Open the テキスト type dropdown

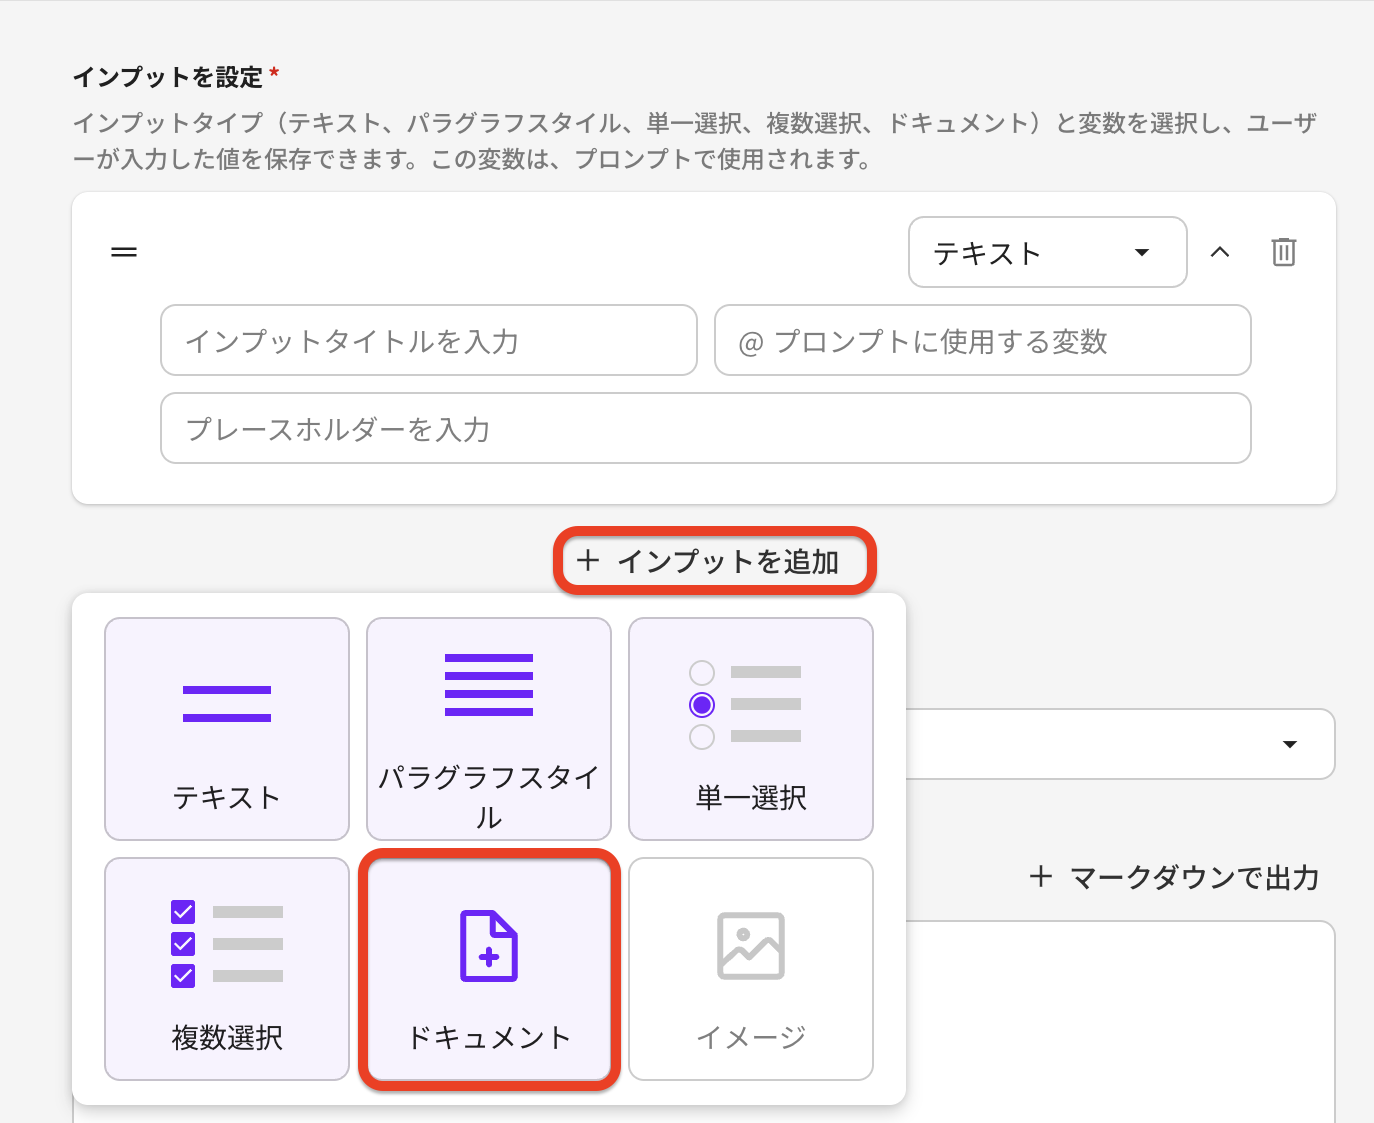point(1047,252)
